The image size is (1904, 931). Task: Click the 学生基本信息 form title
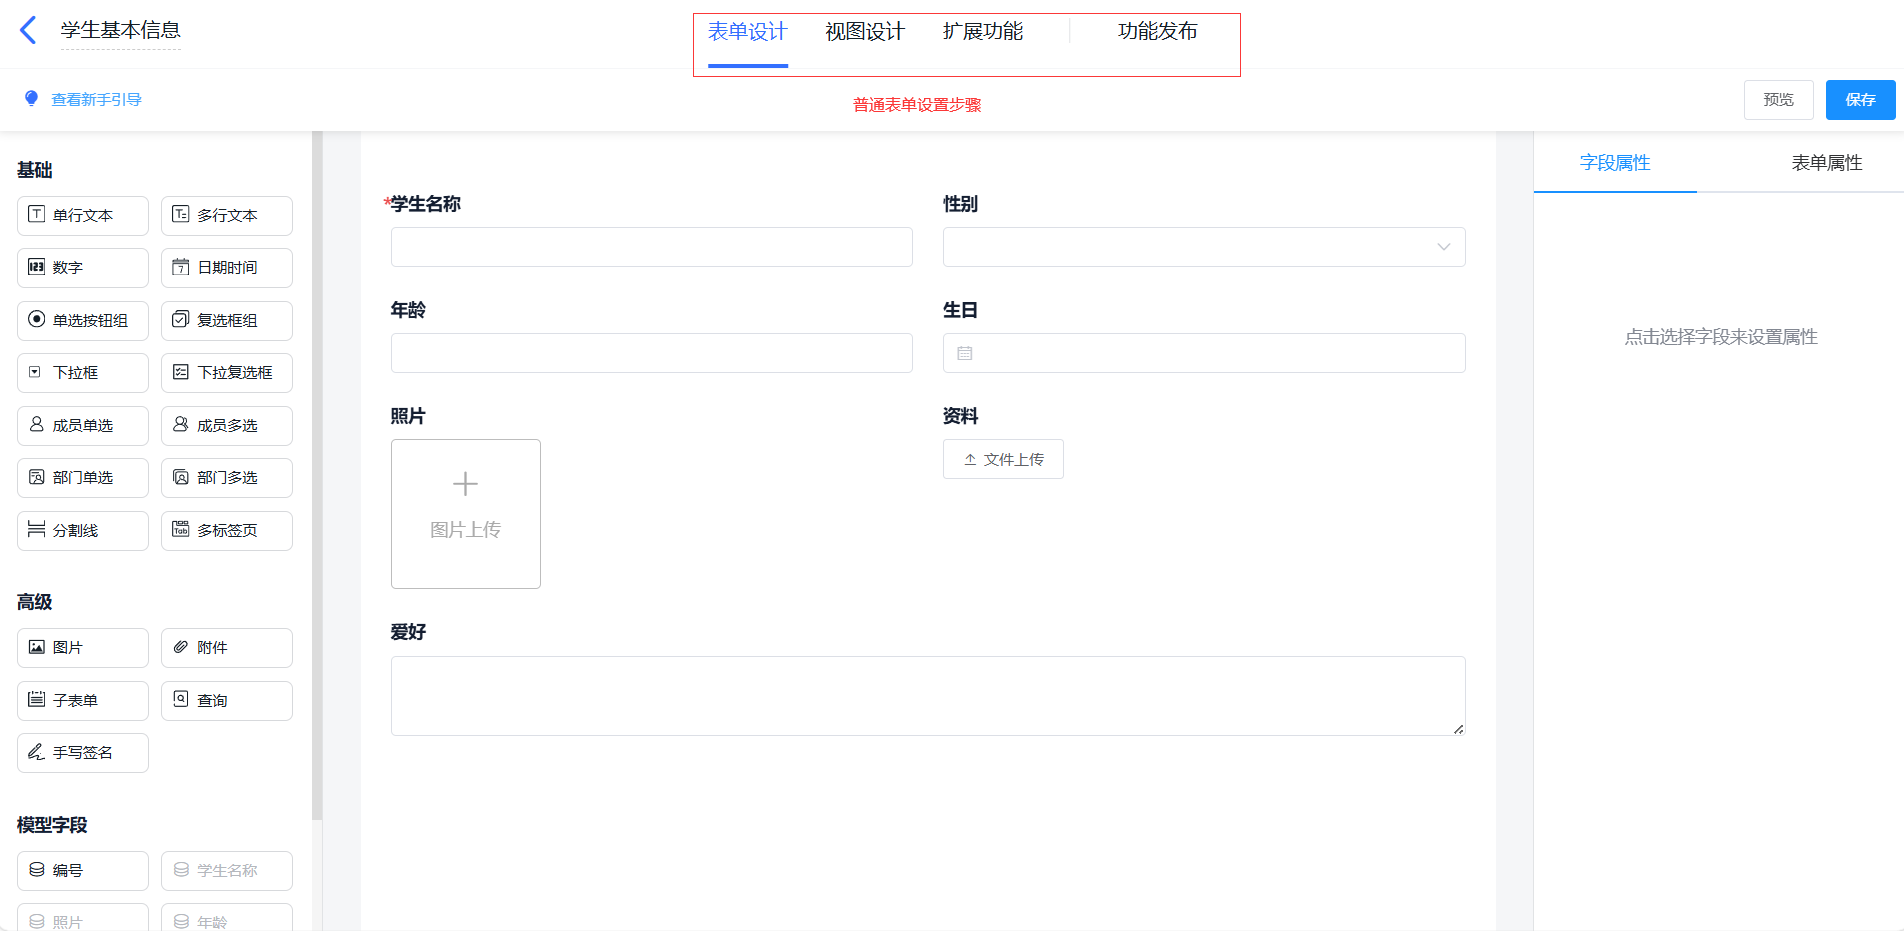pos(121,30)
